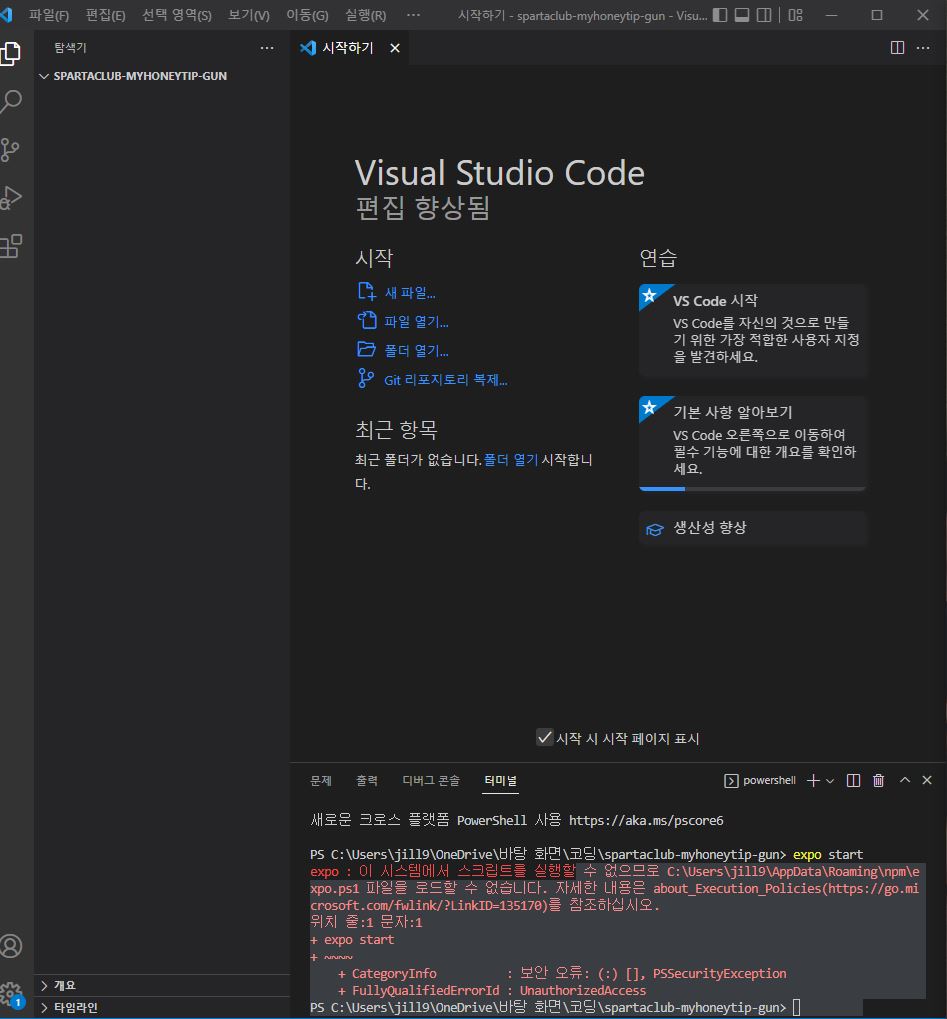Expand the 개요 outline section
This screenshot has height=1019, width=947.
coord(162,985)
